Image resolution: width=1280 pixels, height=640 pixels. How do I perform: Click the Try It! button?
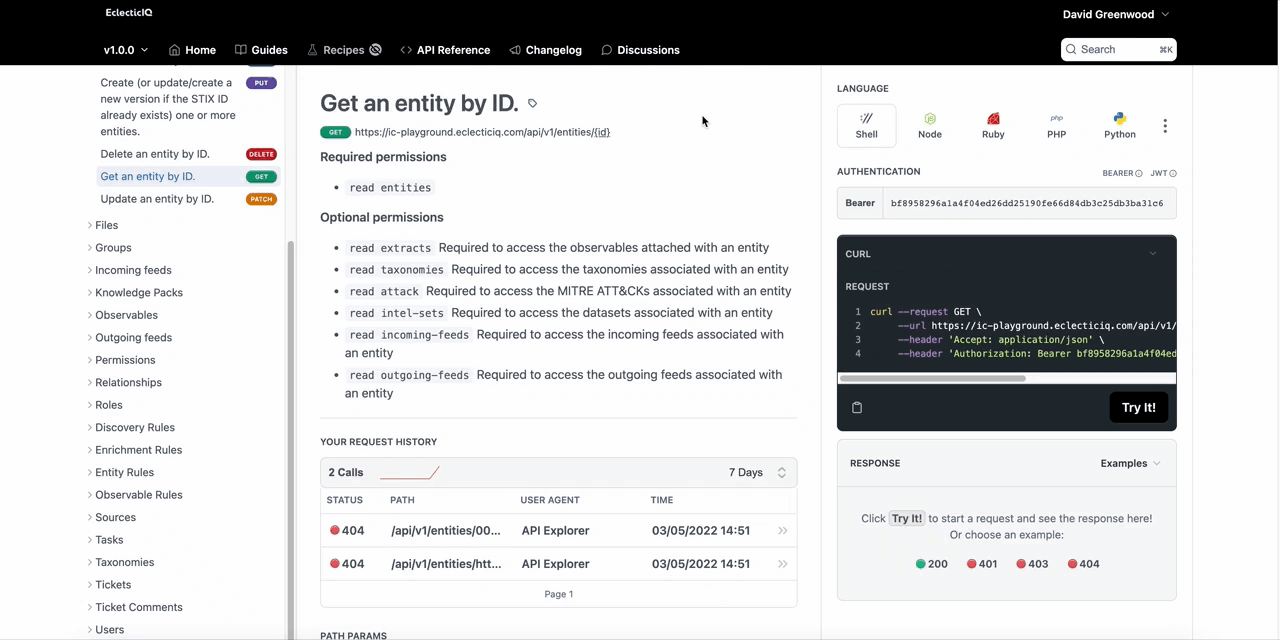tap(1138, 407)
